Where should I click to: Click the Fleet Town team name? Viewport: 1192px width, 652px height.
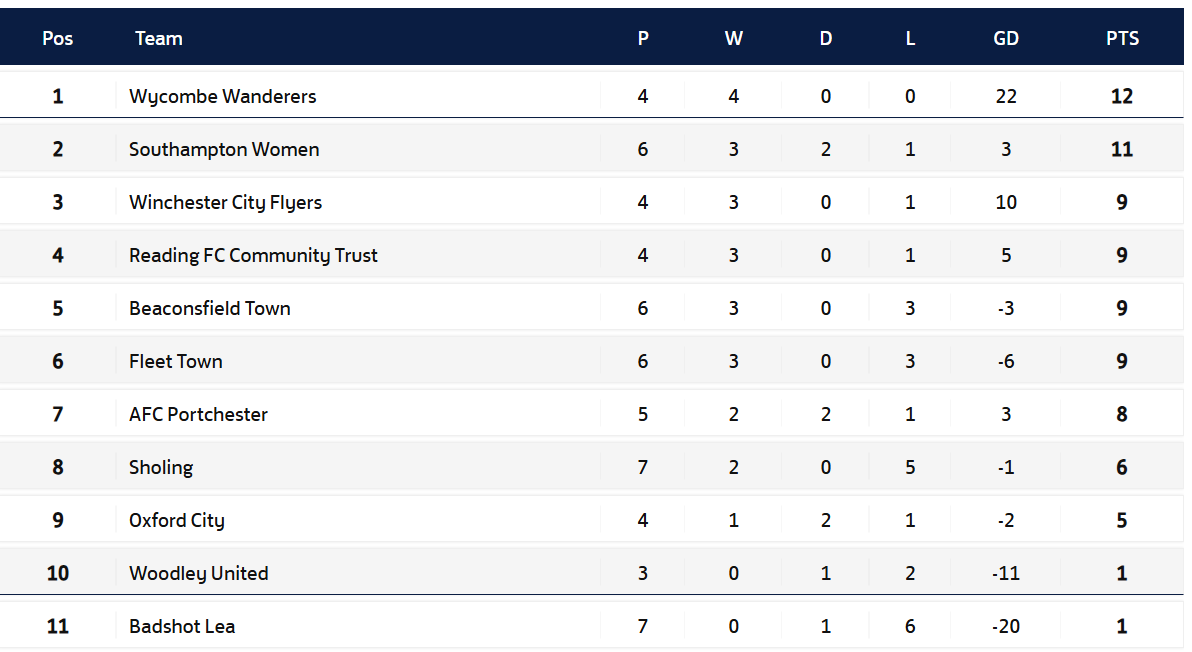click(176, 362)
